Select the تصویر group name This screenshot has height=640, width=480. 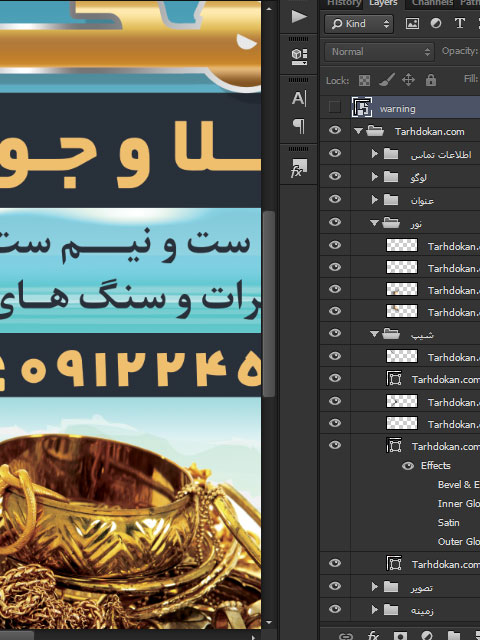(422, 588)
